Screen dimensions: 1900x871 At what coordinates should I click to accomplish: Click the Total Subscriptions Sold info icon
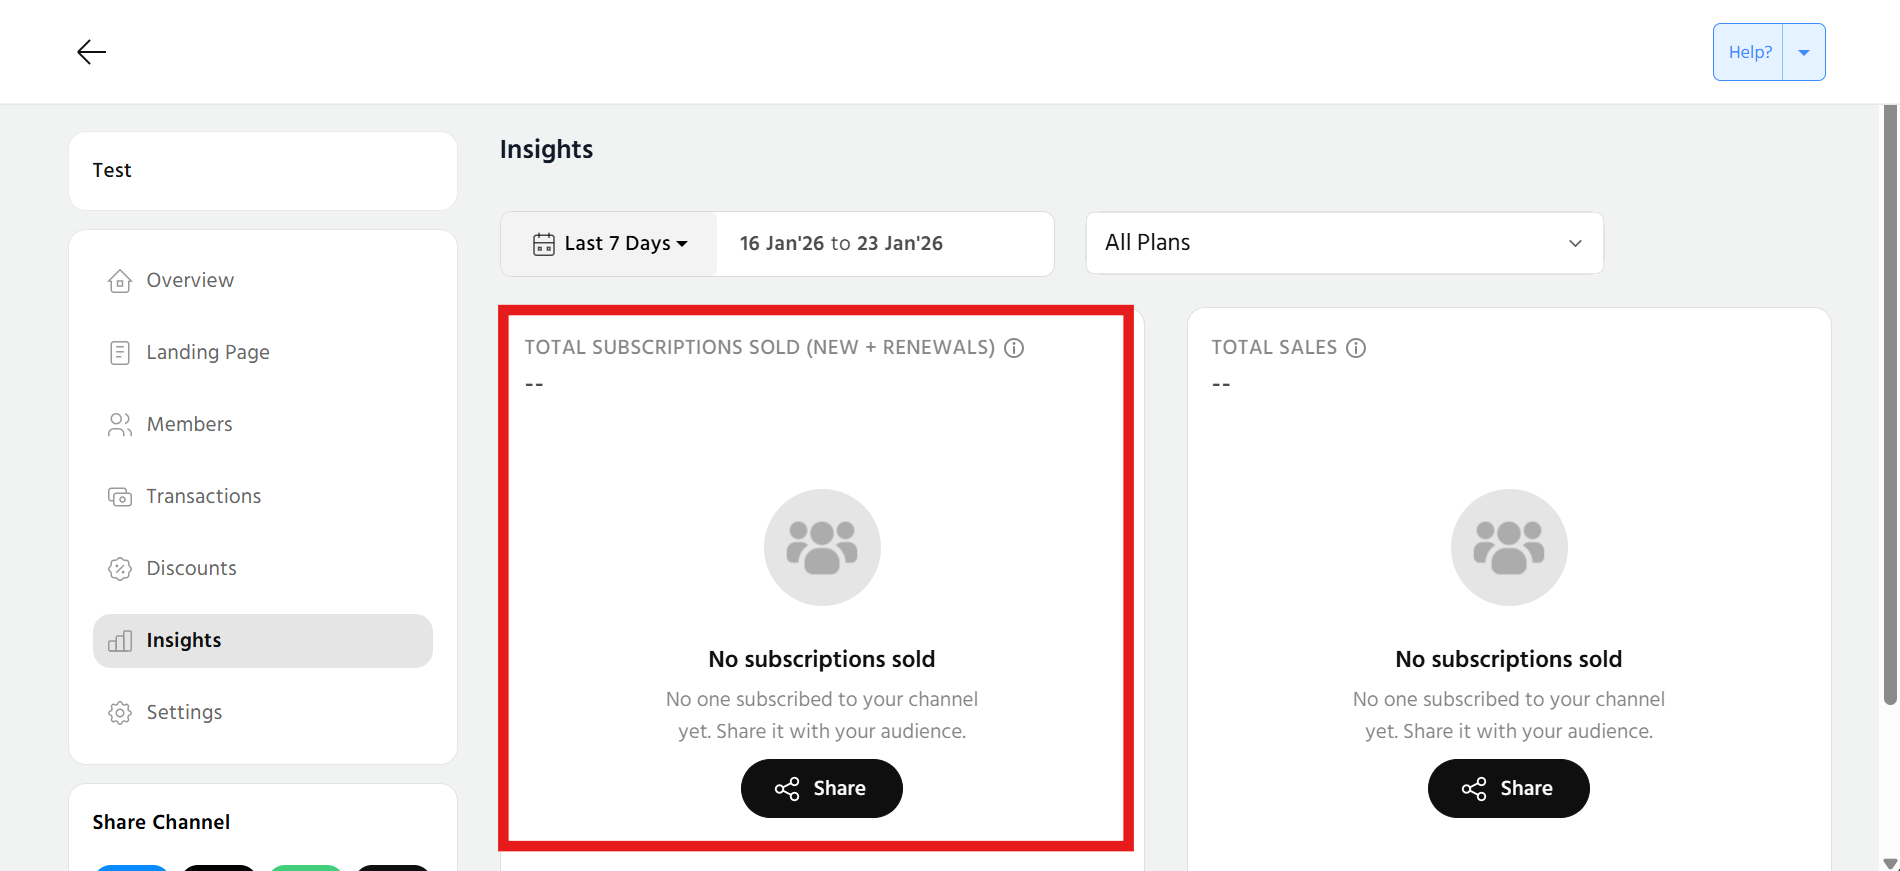[1014, 348]
